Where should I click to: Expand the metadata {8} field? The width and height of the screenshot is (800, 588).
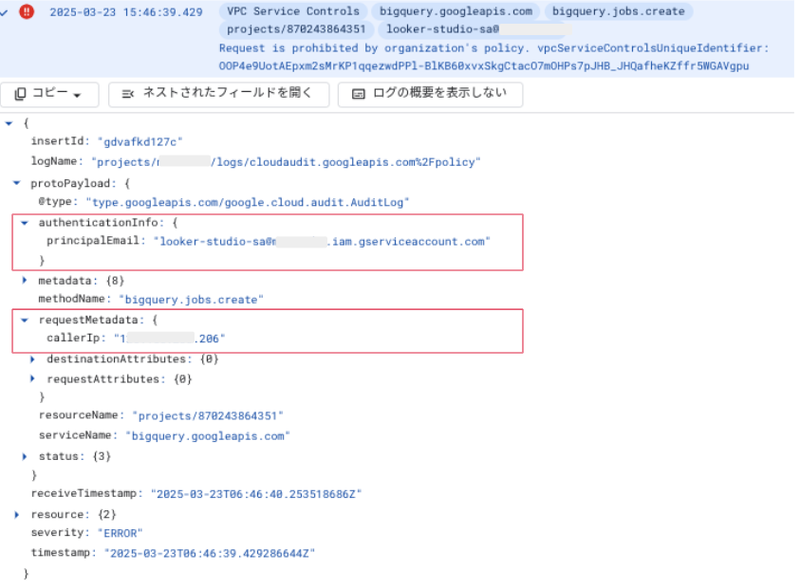pos(24,280)
